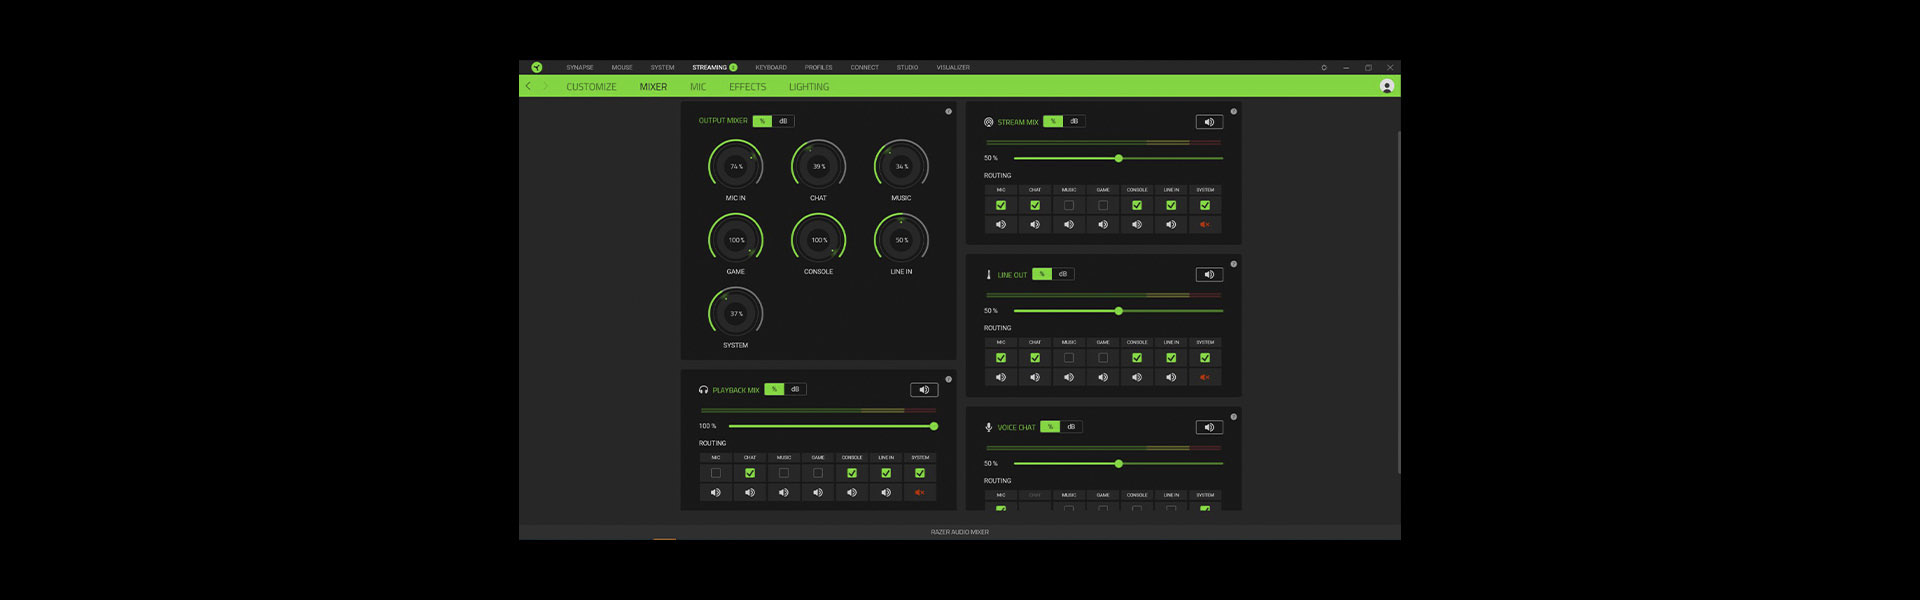
Task: Click the Razer logo in title bar
Action: pyautogui.click(x=537, y=67)
